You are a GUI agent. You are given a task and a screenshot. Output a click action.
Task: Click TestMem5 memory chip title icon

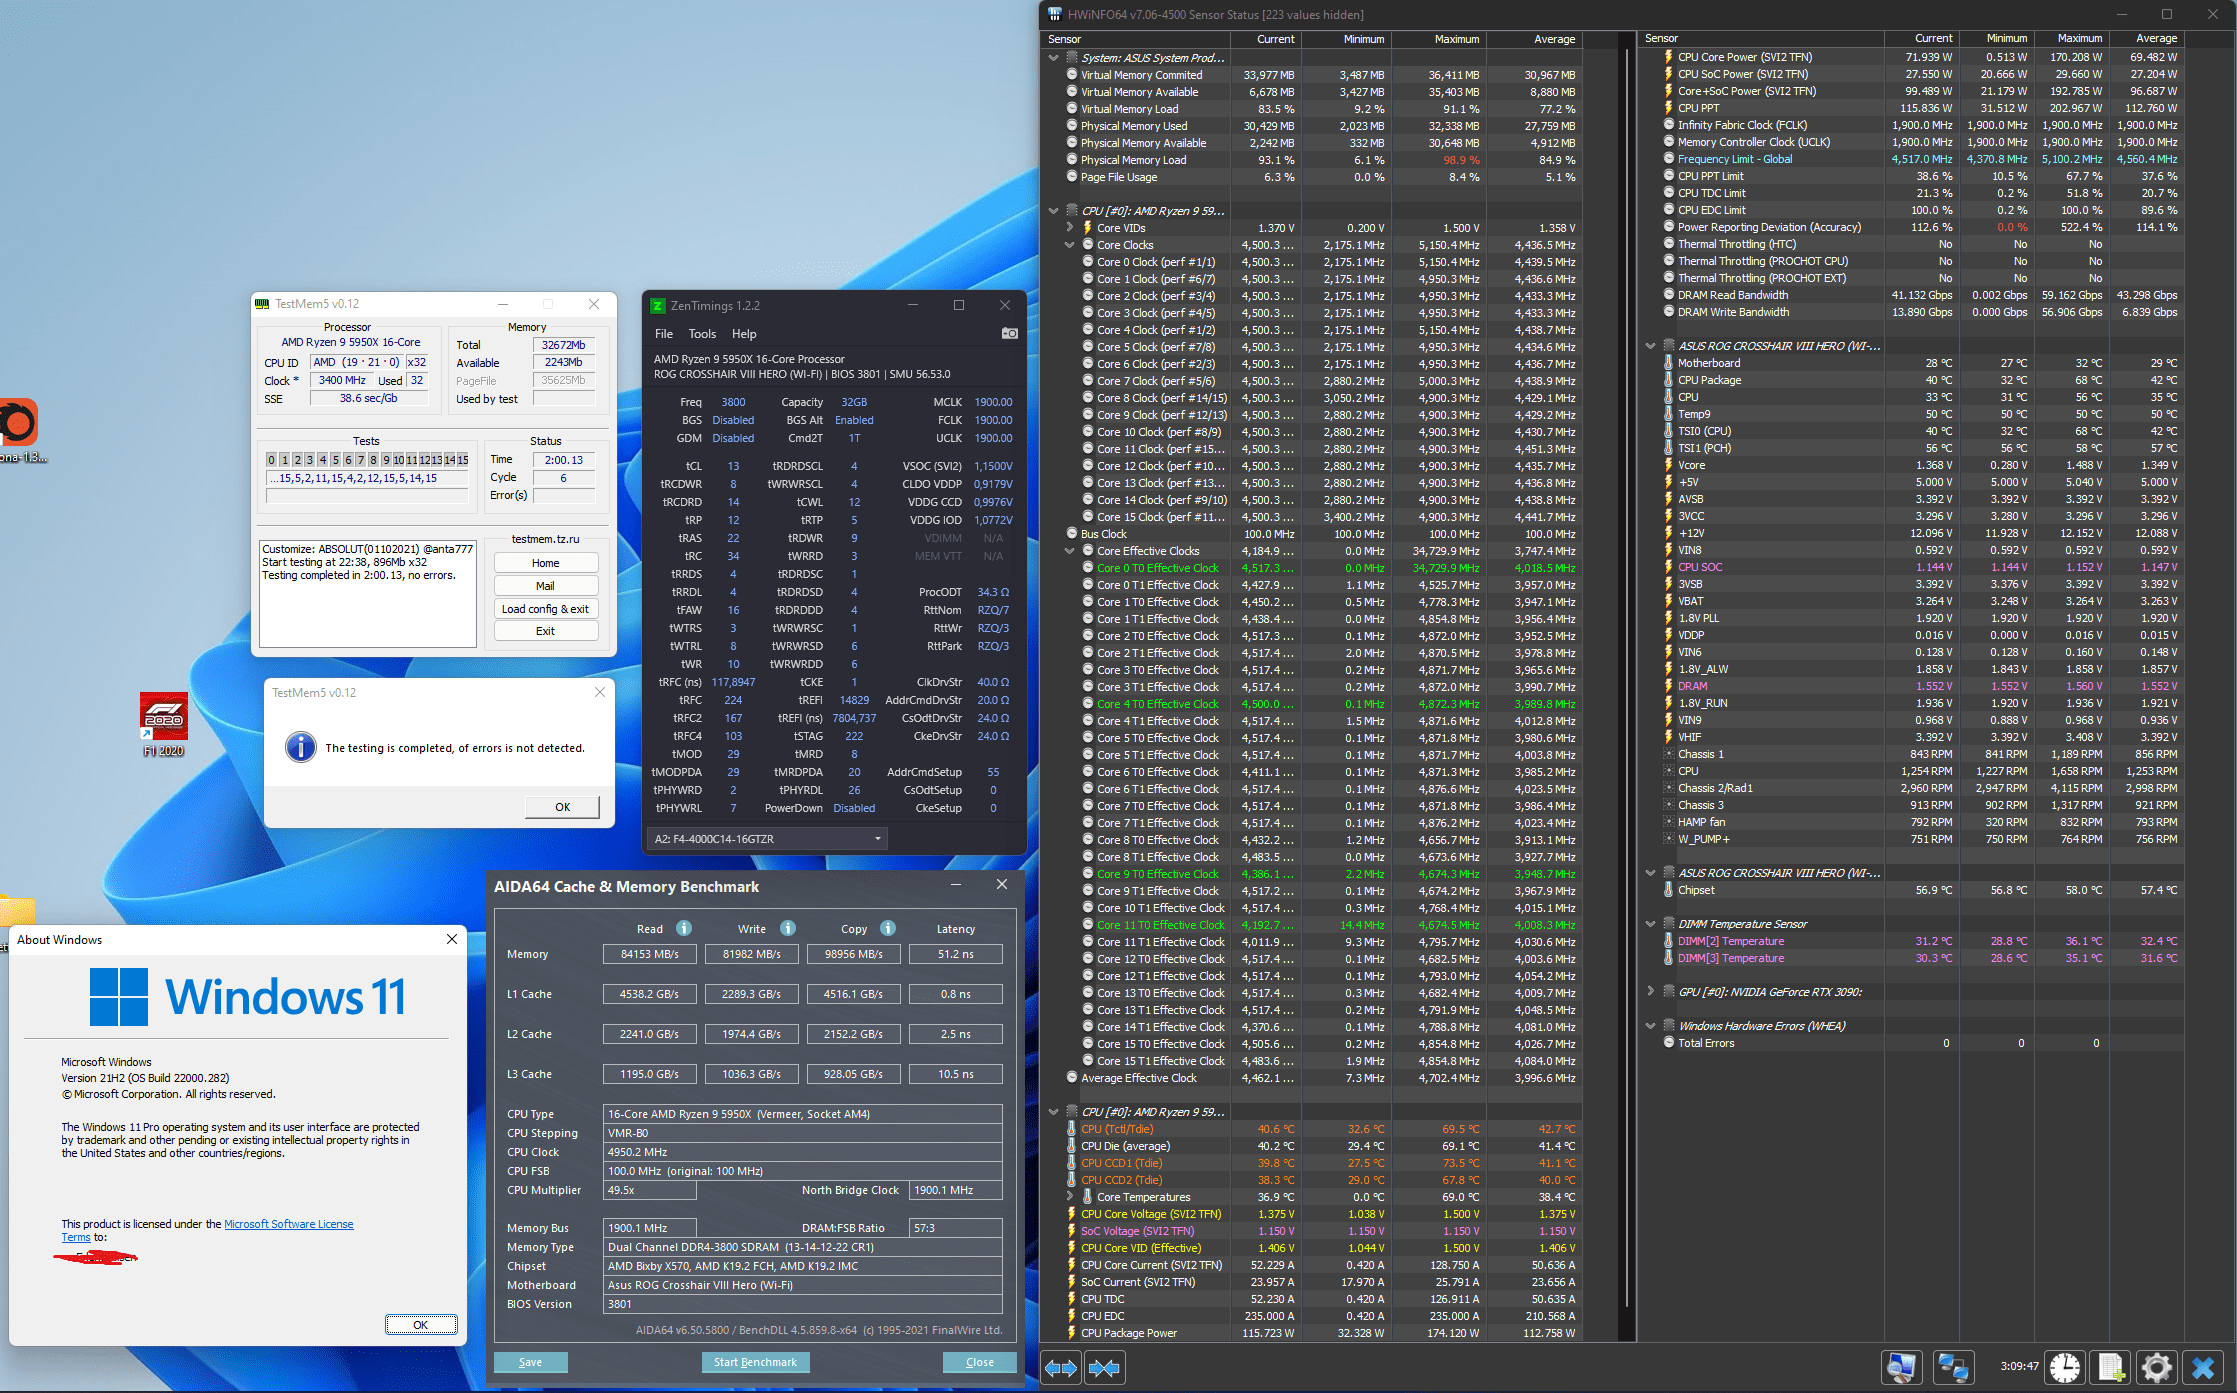(262, 304)
